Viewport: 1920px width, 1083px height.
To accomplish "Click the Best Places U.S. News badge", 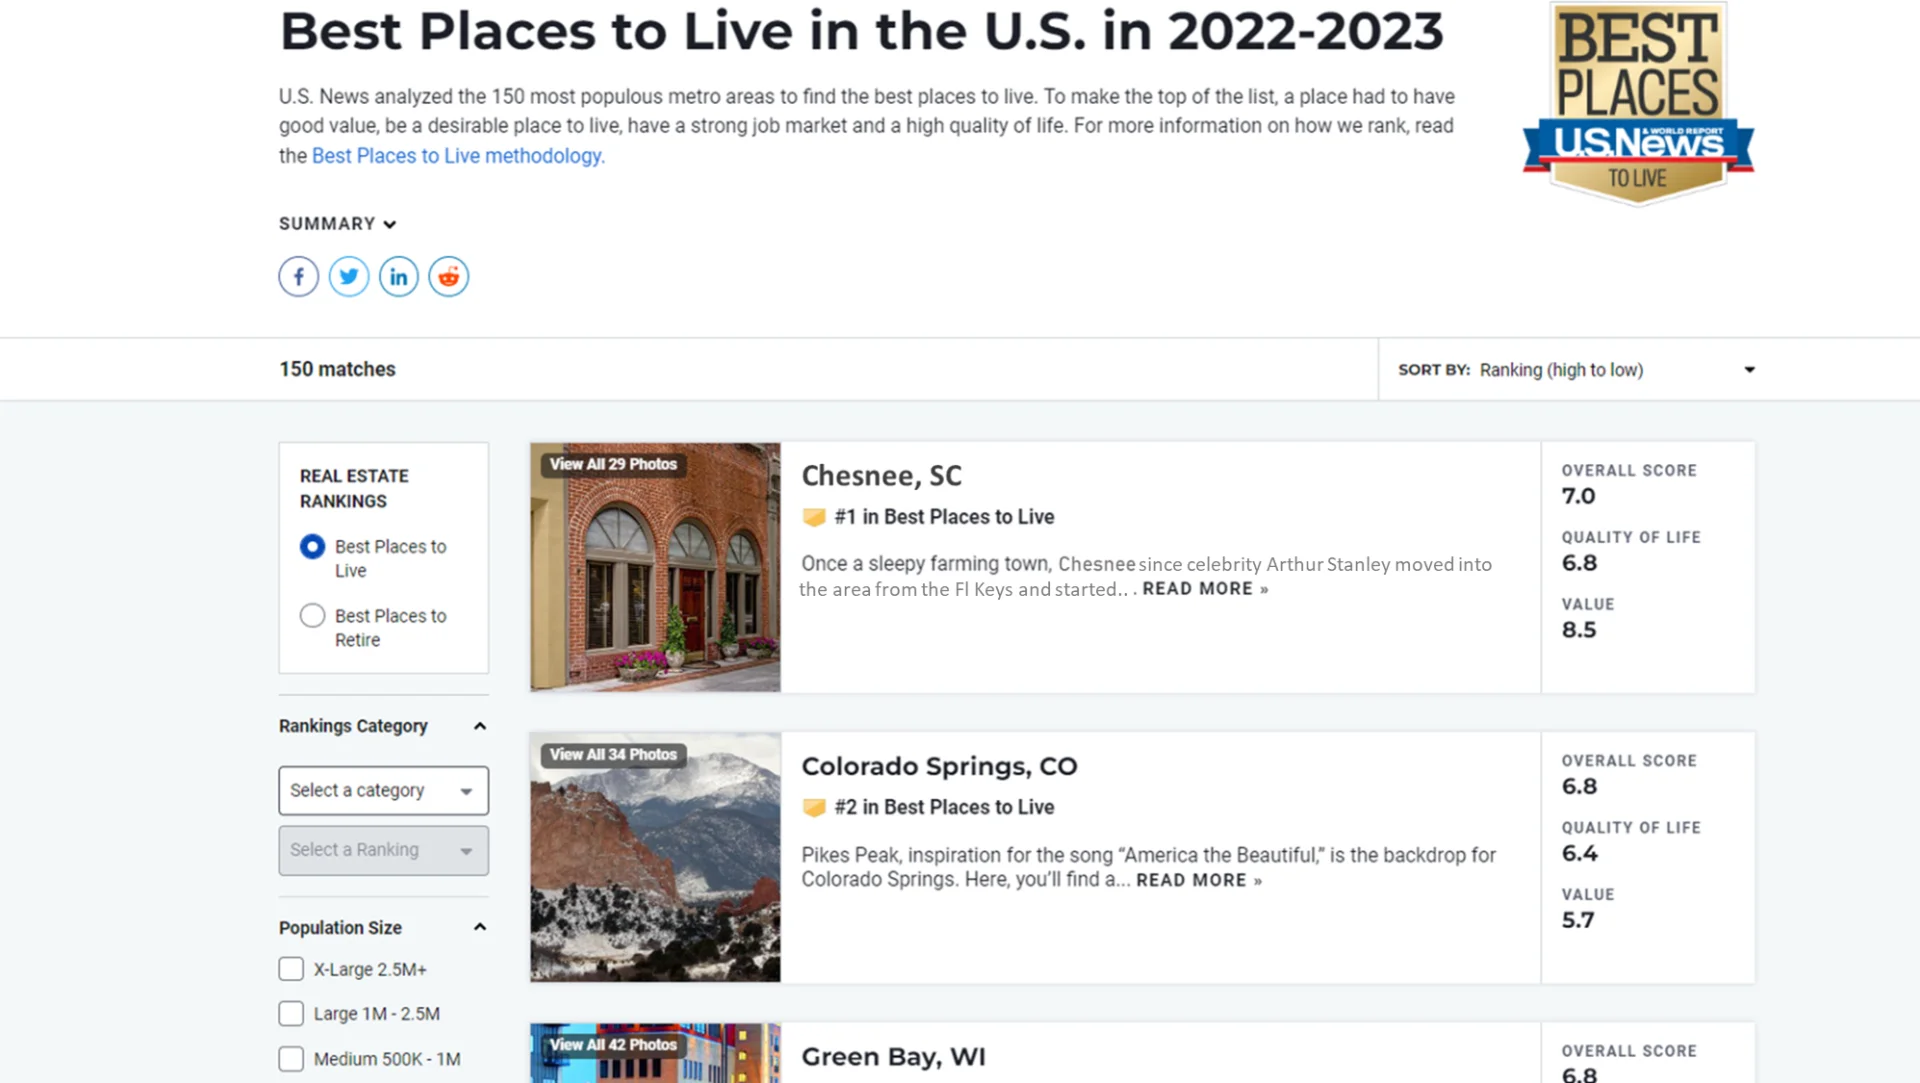I will (1638, 104).
